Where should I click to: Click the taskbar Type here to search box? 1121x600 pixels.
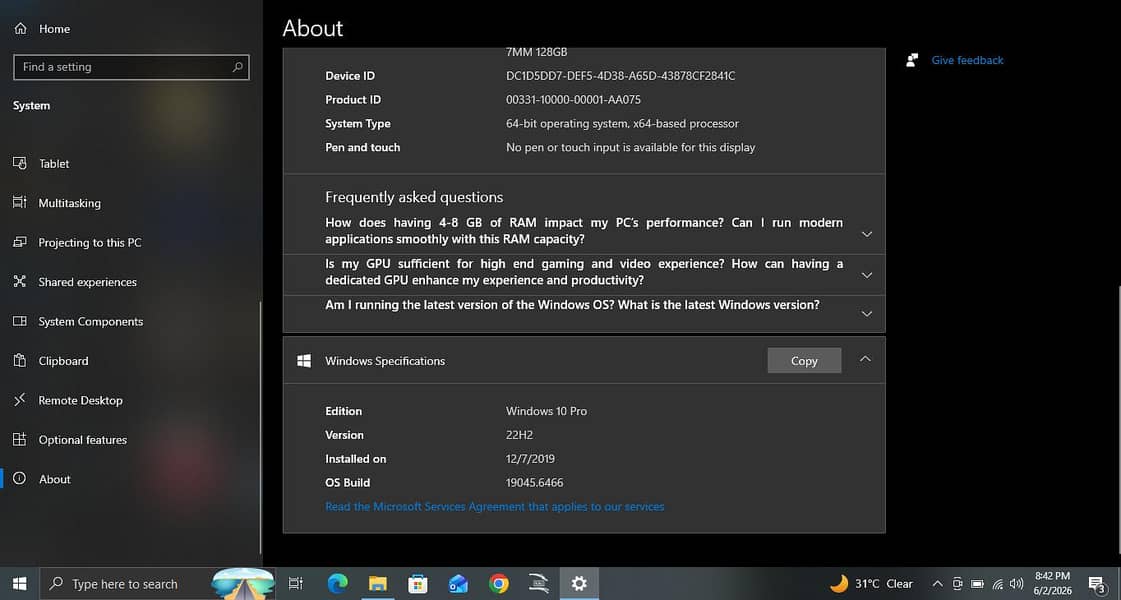159,584
